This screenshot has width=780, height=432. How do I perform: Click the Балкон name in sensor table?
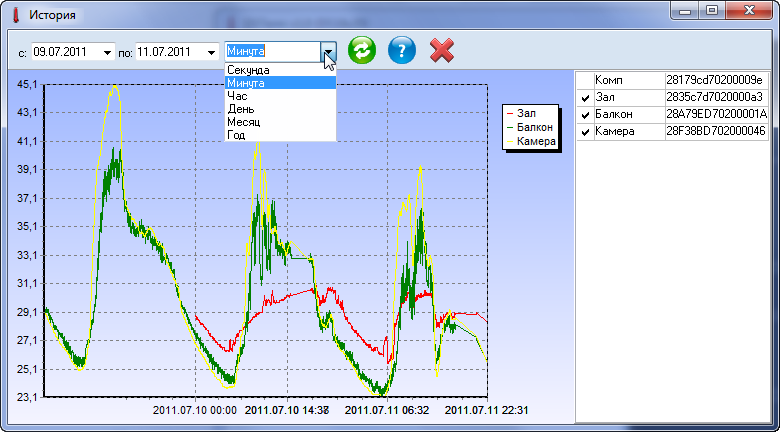614,114
